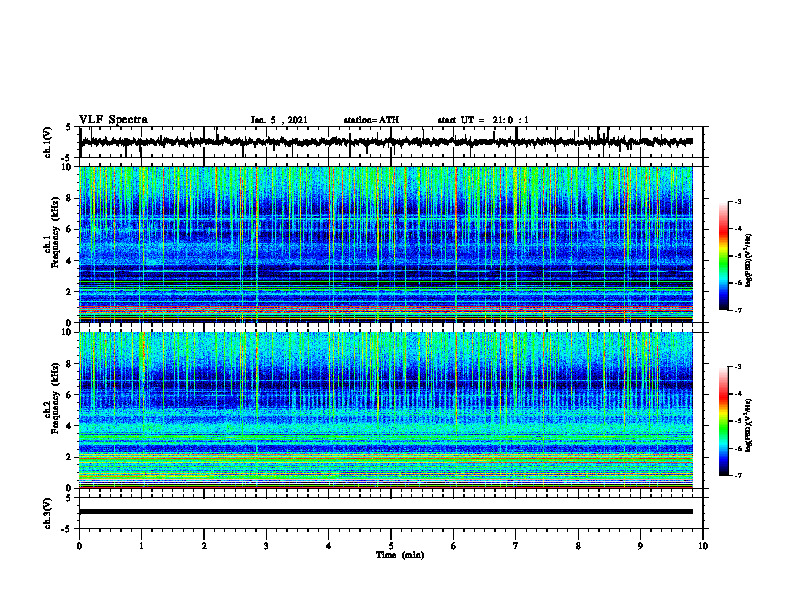792x612 pixels.
Task: Click the ch.1 spectrogram plot area
Action: (x=386, y=244)
